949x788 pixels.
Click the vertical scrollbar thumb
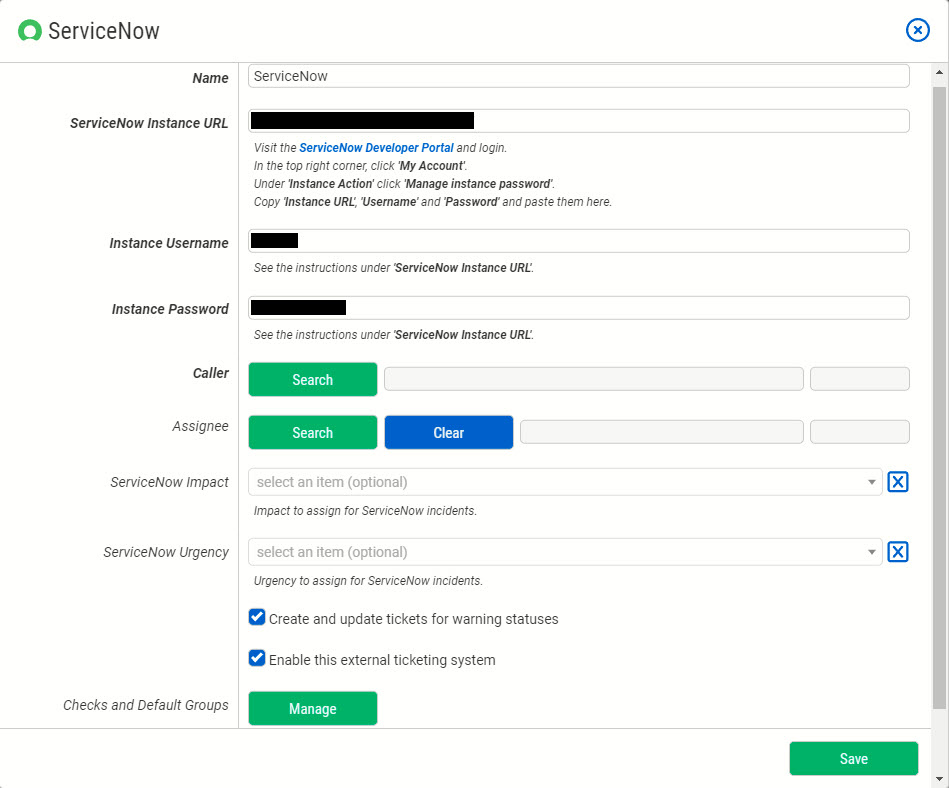939,400
